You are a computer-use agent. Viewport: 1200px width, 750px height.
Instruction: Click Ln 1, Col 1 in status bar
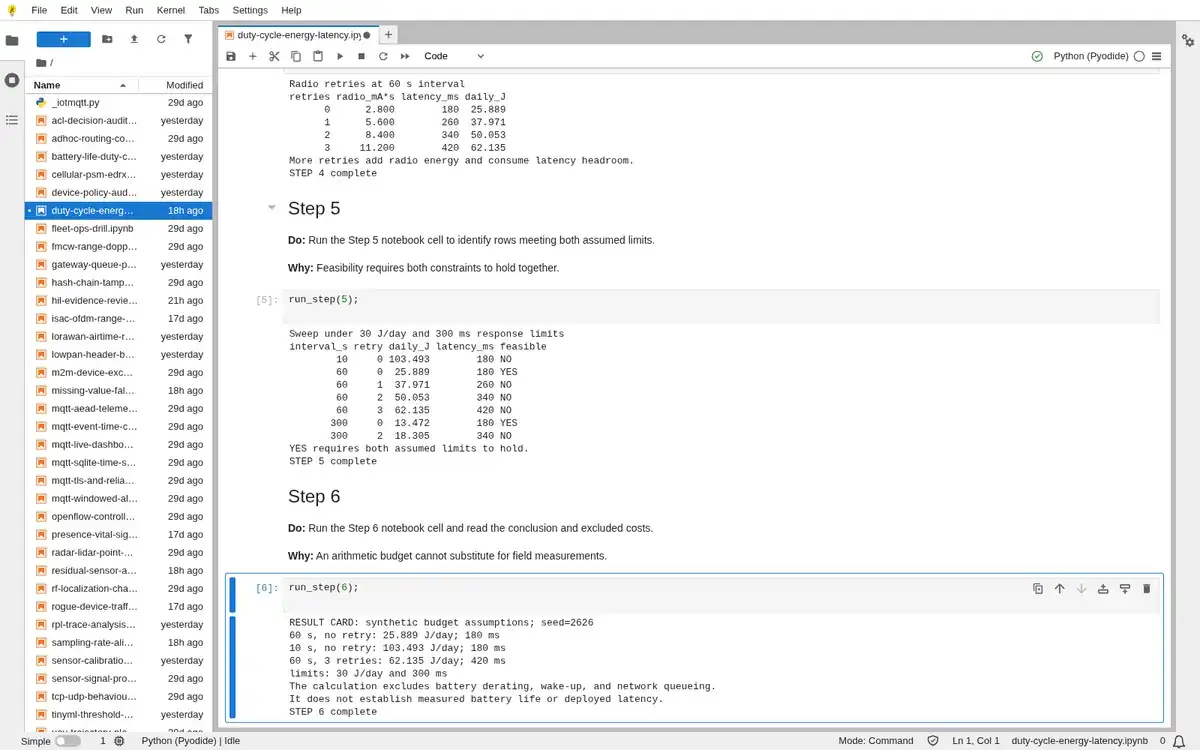point(976,741)
